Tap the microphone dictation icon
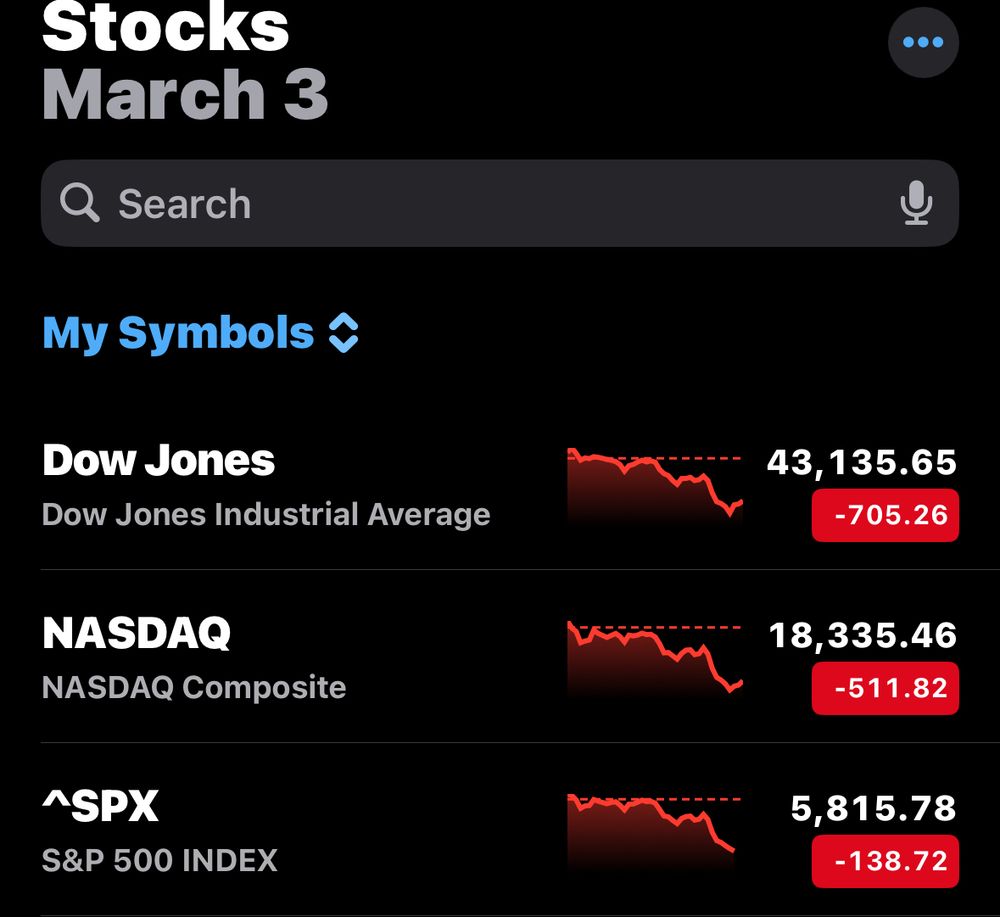1000x917 pixels. point(916,203)
